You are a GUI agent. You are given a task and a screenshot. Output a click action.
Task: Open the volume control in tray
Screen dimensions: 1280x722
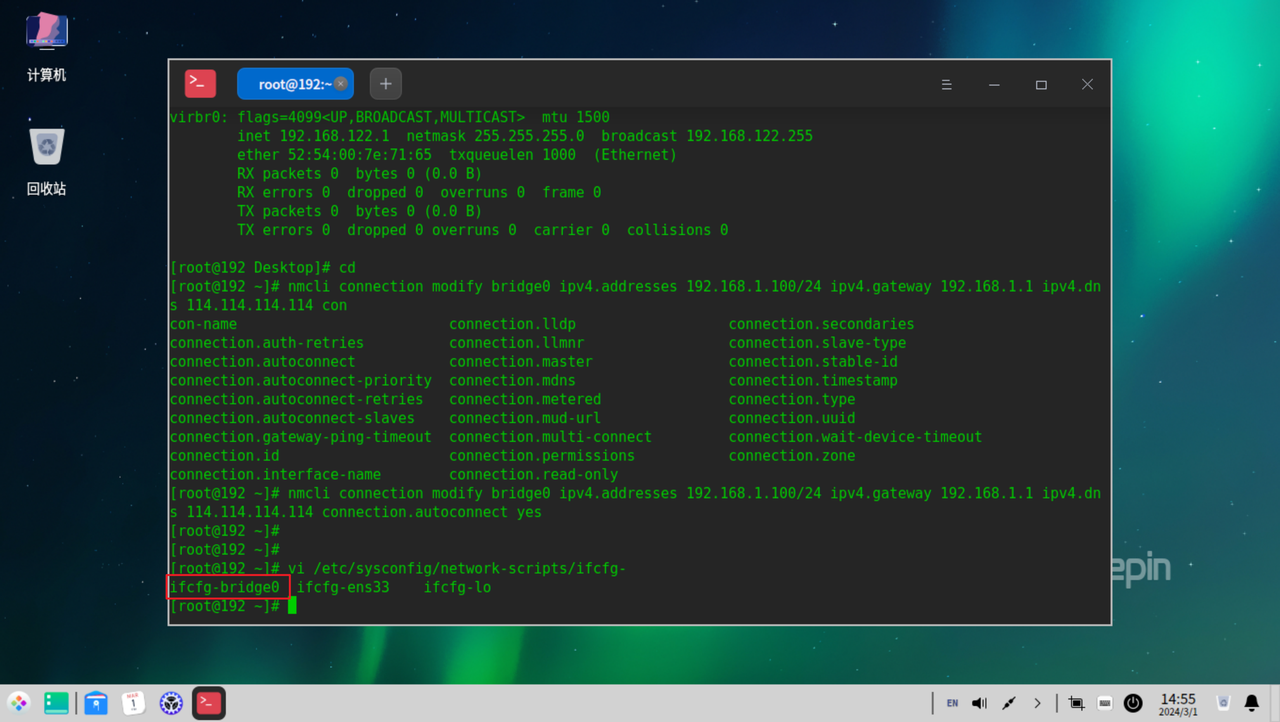click(980, 703)
